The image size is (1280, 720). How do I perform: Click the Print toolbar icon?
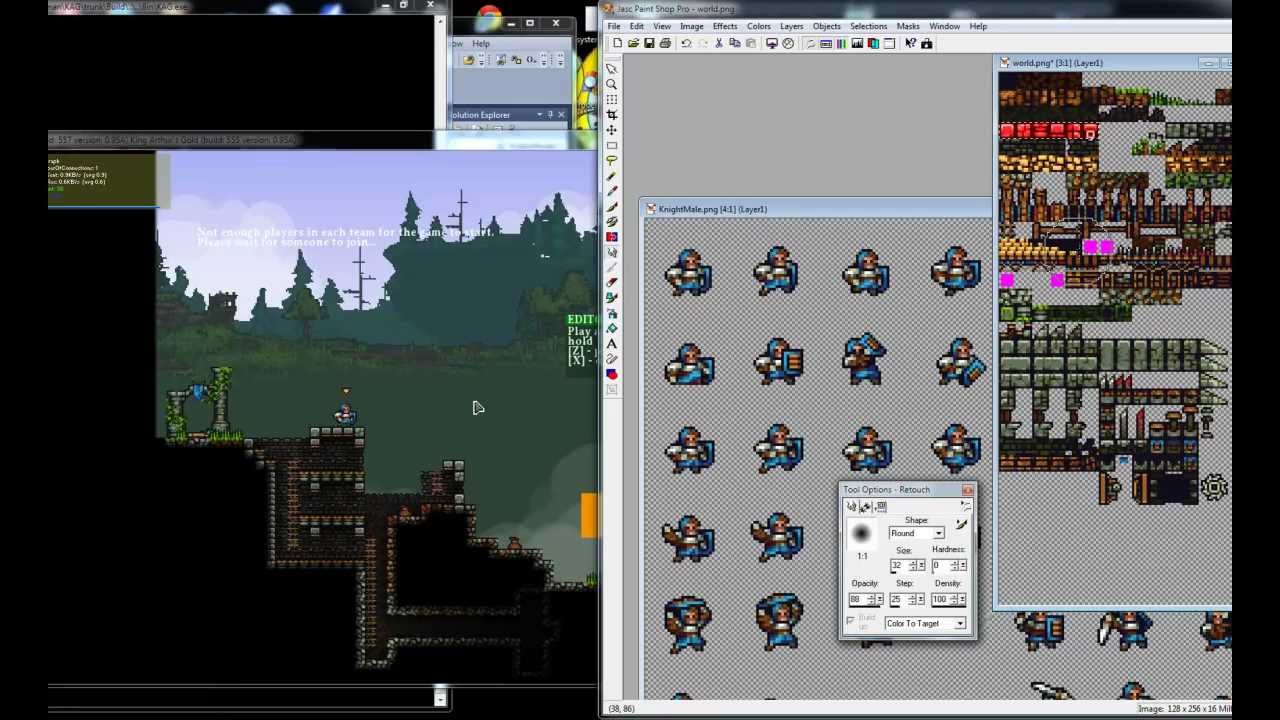665,43
